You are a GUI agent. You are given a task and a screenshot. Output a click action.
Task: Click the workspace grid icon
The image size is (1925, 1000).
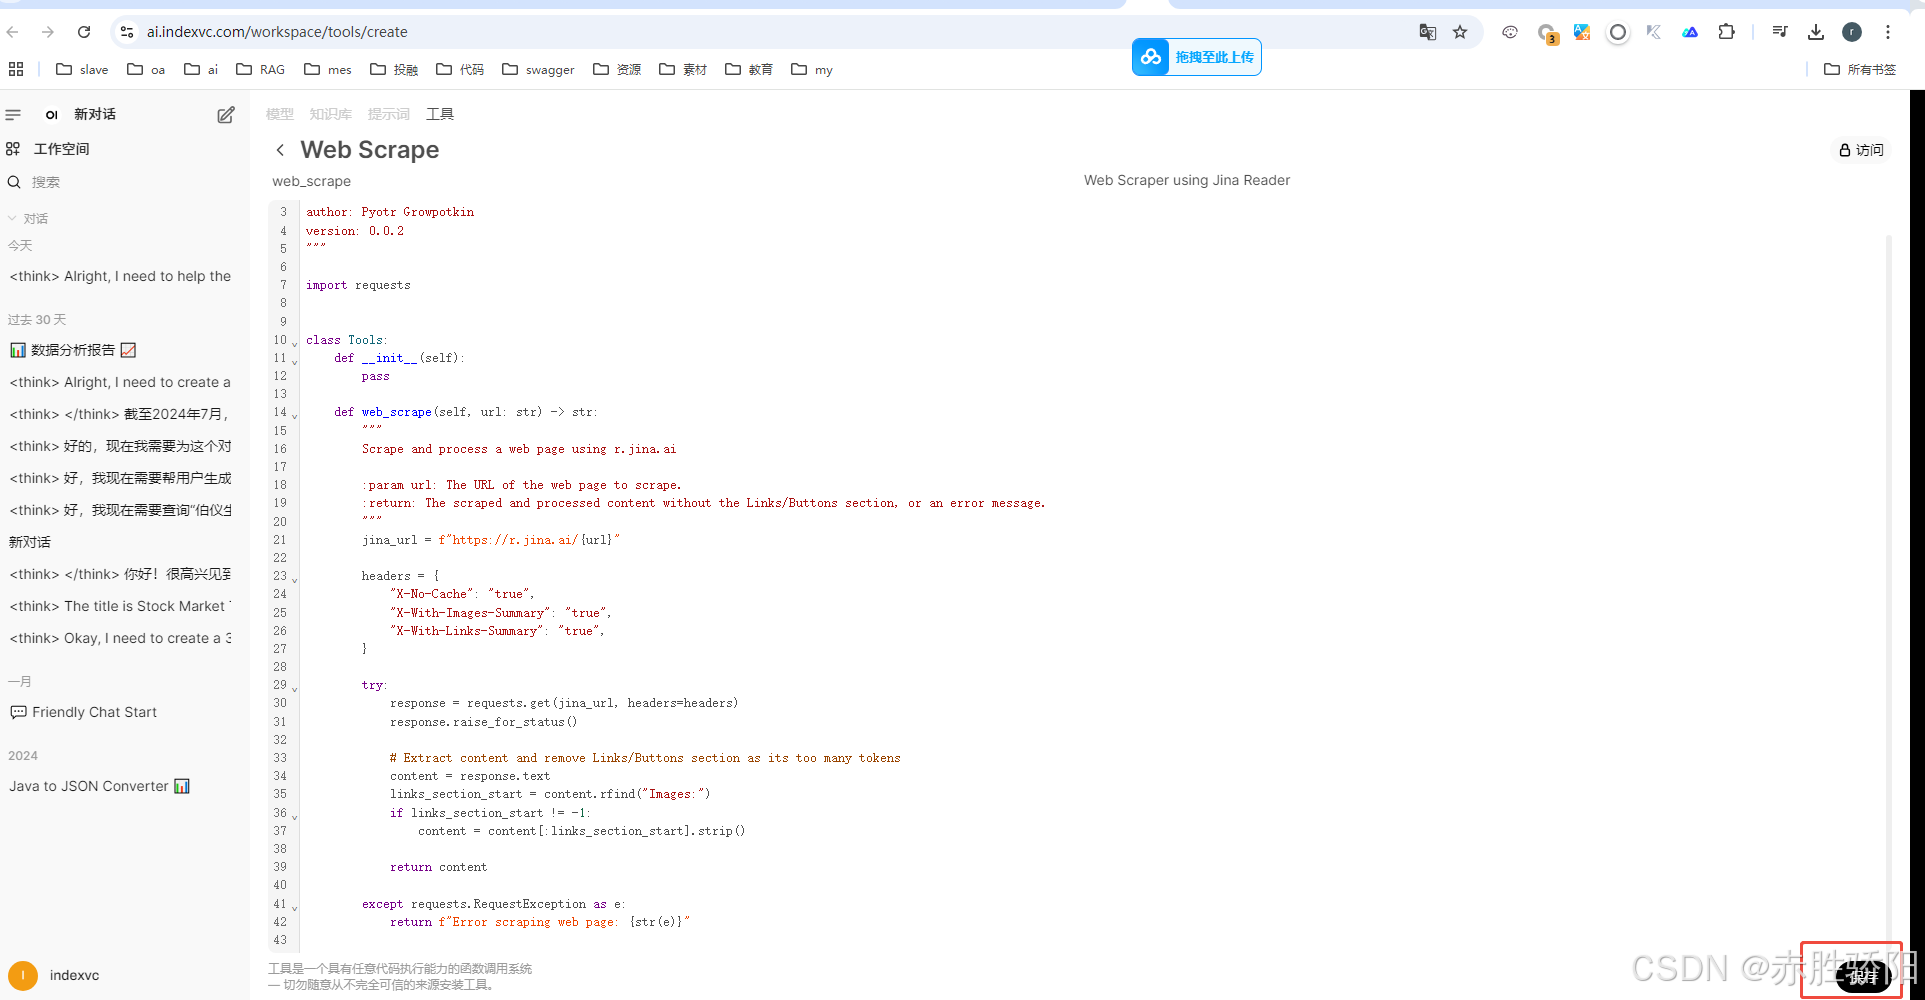click(x=13, y=149)
